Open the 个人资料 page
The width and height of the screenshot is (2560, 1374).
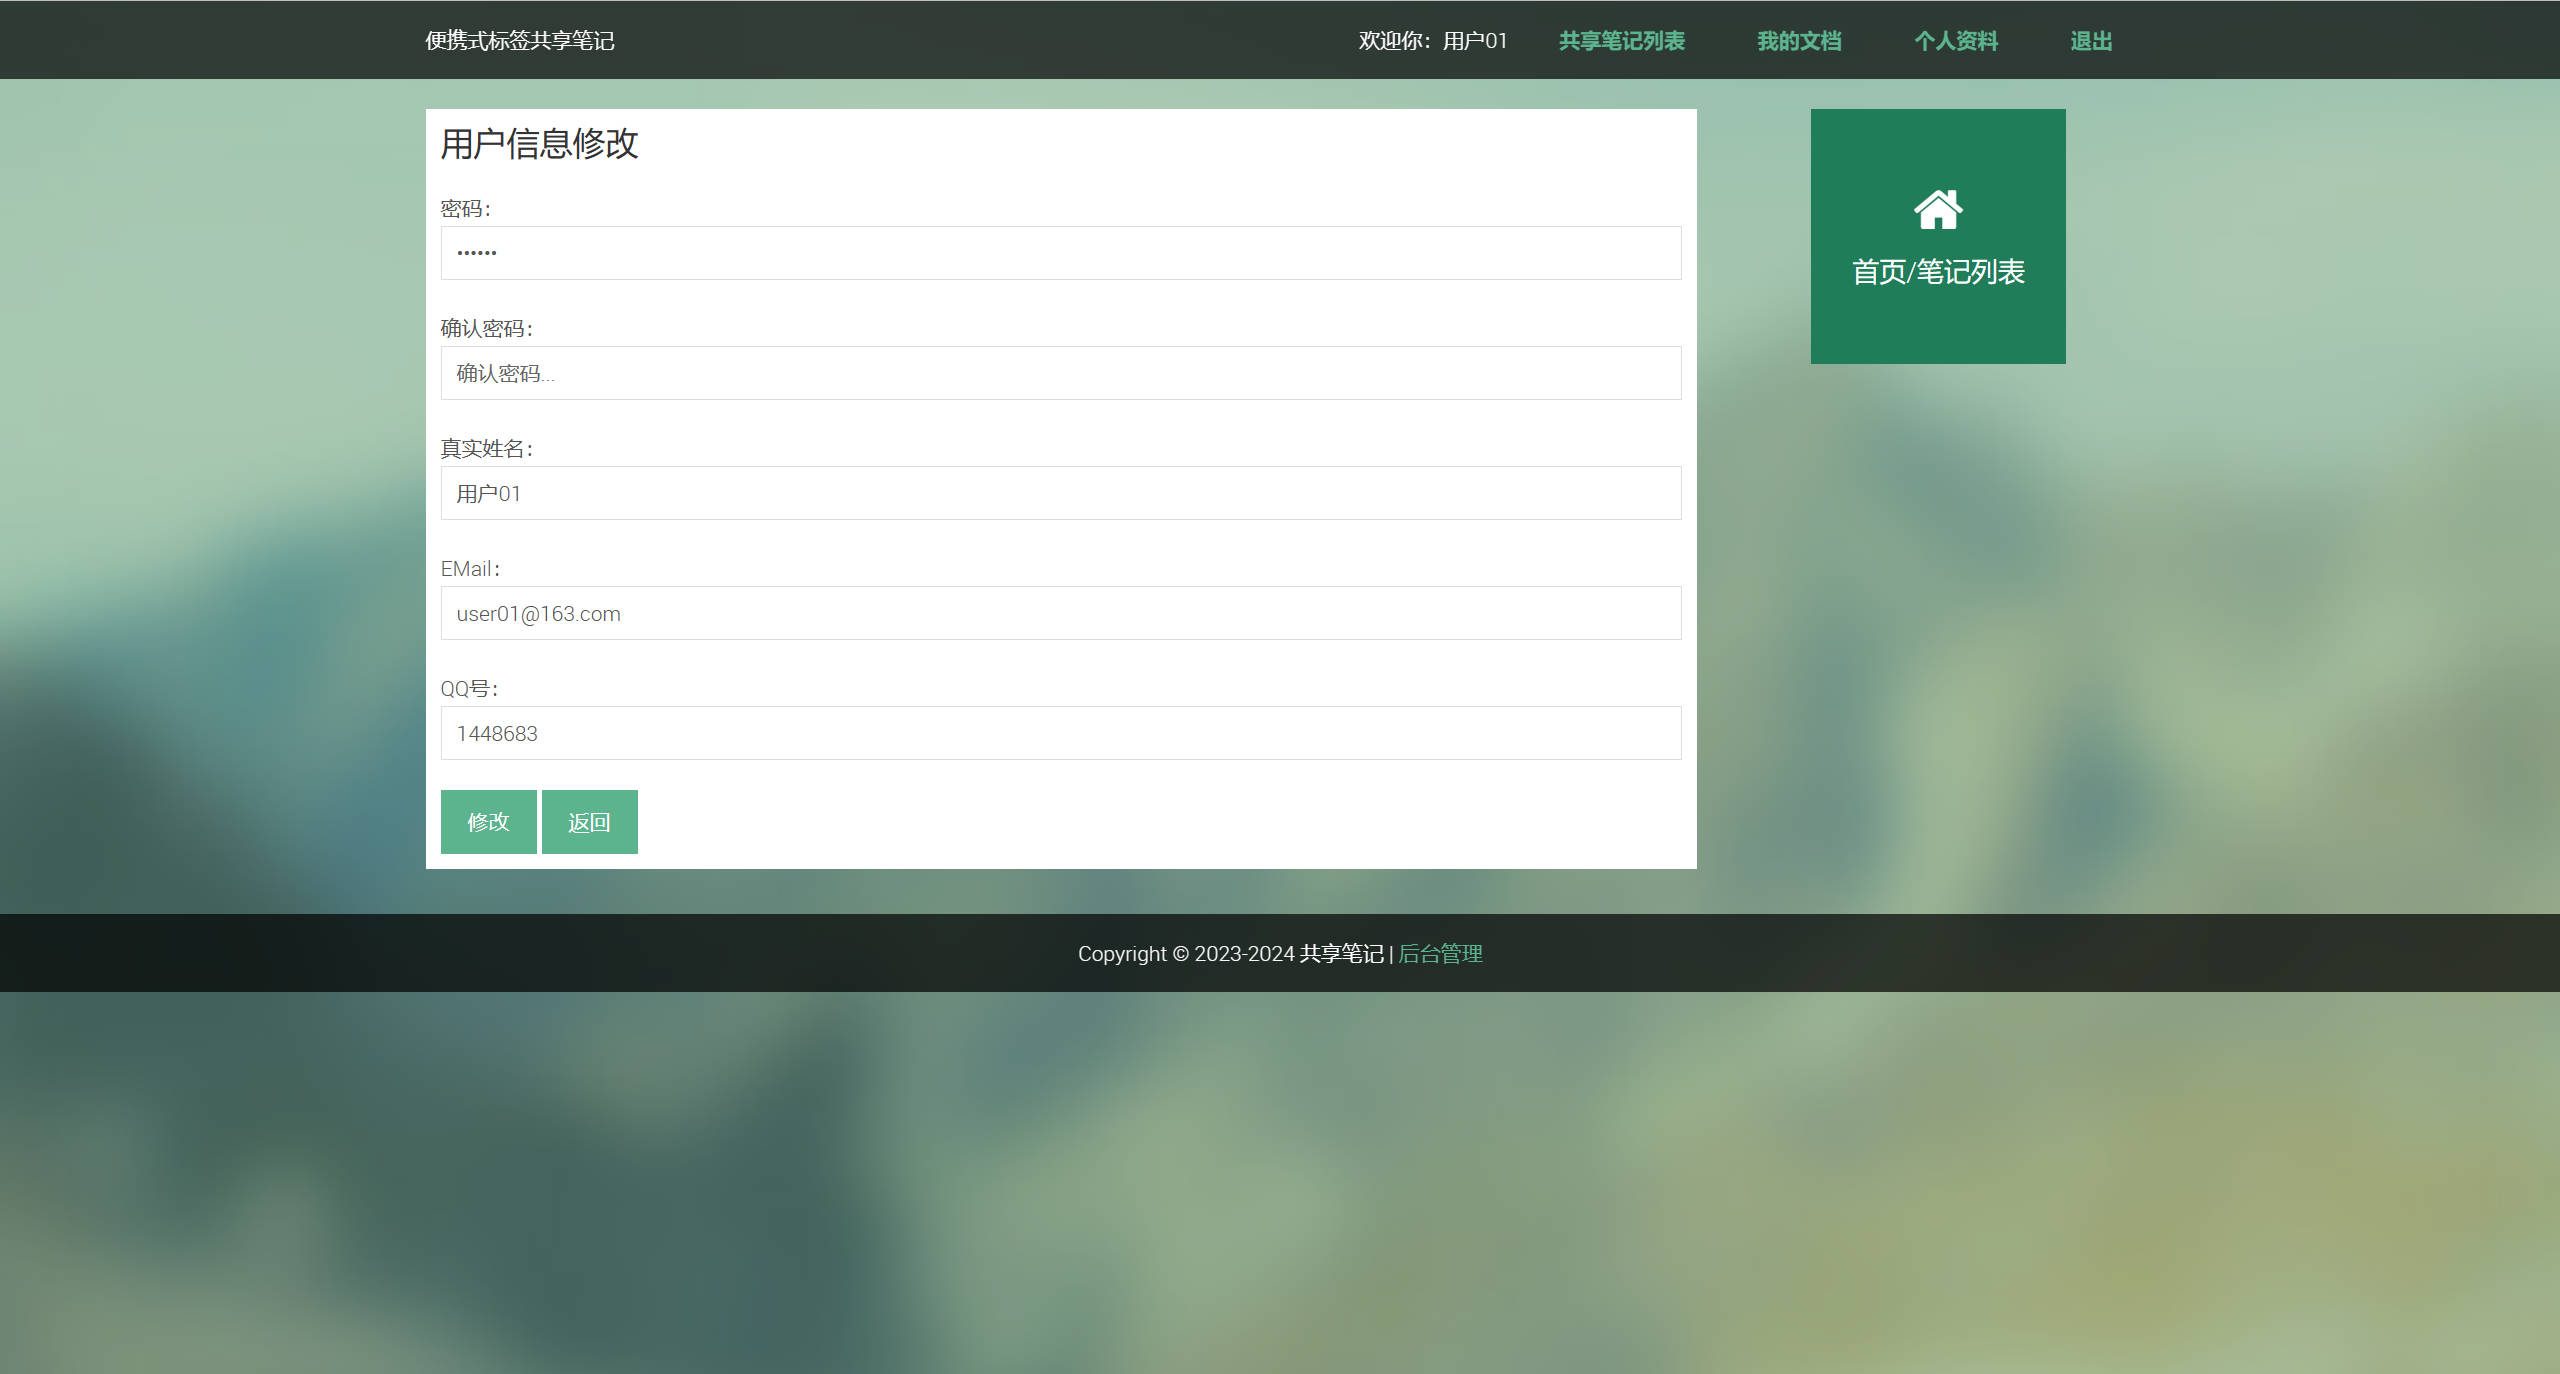pyautogui.click(x=1956, y=41)
